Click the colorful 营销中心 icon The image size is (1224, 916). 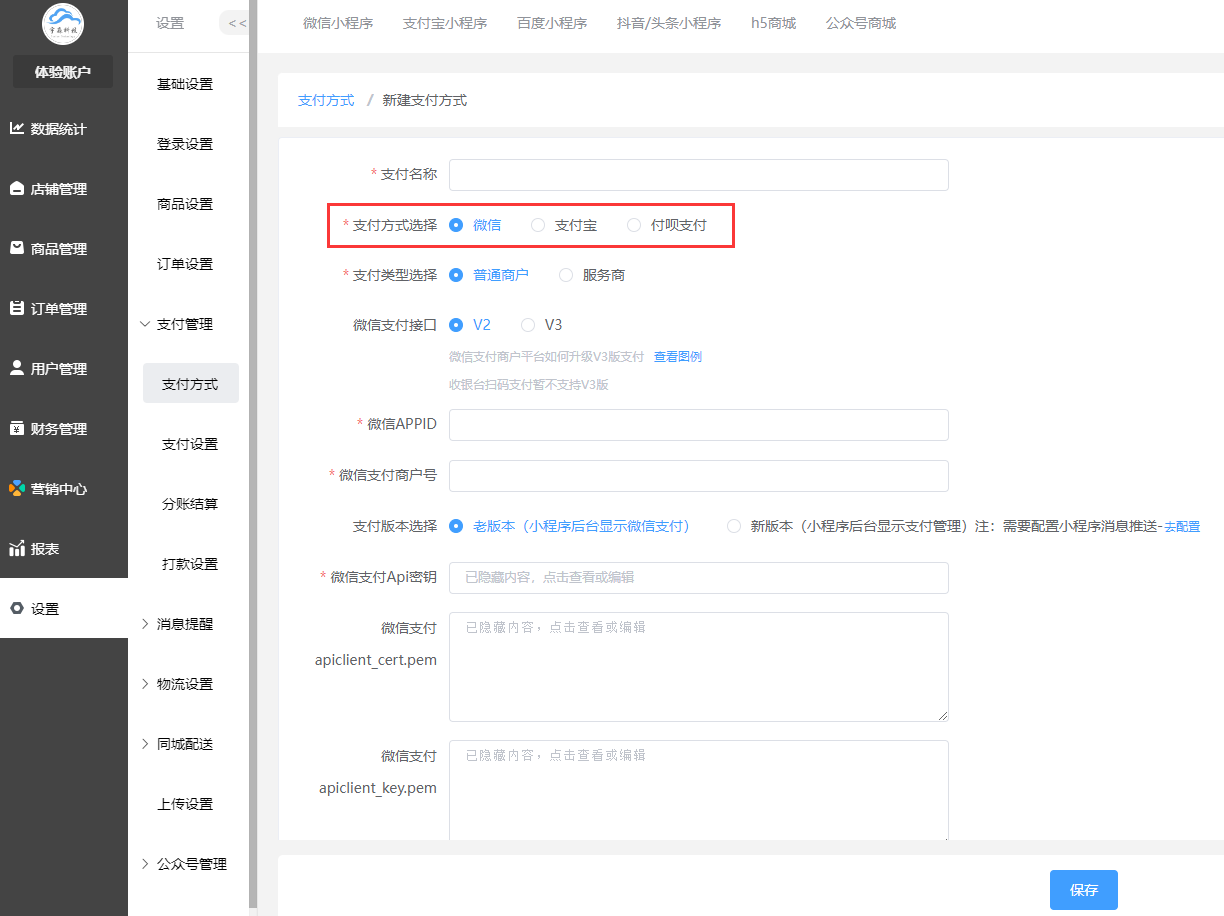click(x=17, y=489)
